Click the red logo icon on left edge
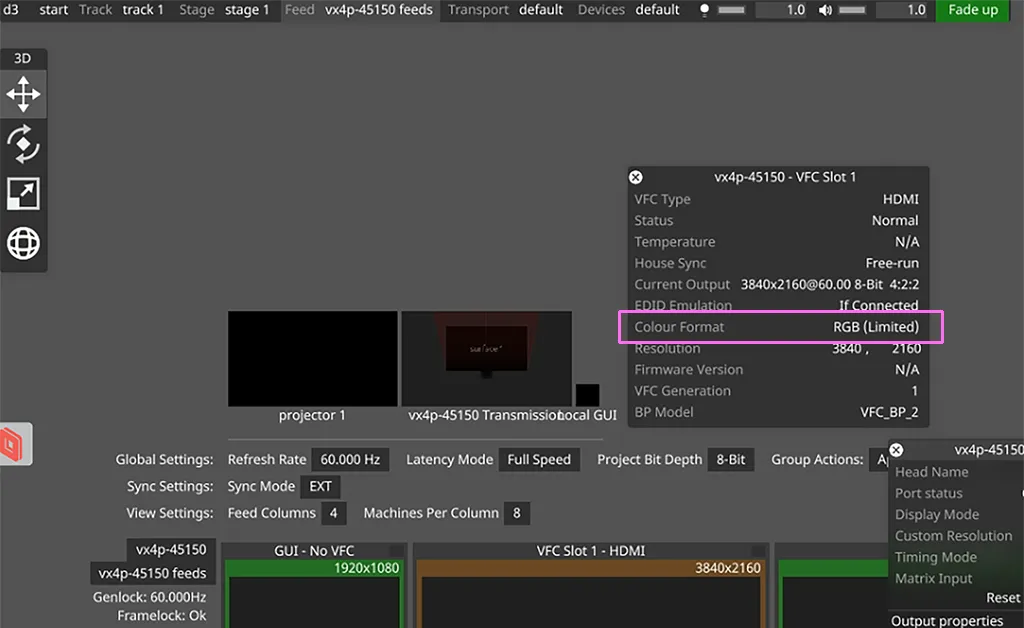1024x628 pixels. pyautogui.click(x=16, y=443)
